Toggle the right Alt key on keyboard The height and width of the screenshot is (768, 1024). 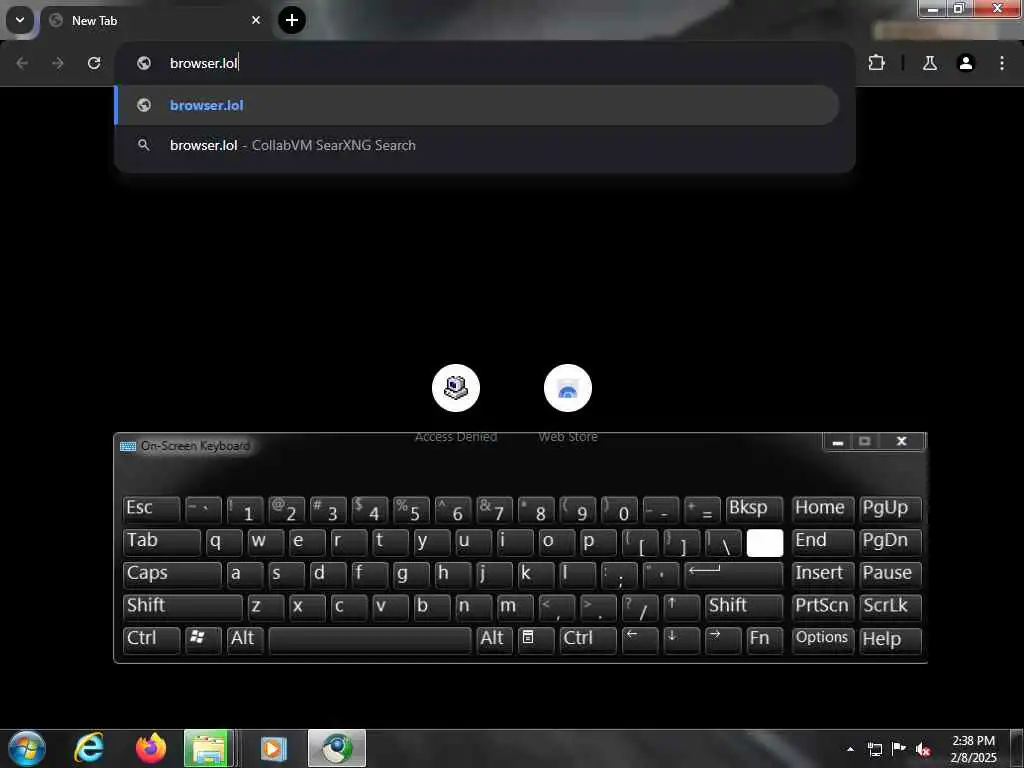494,639
